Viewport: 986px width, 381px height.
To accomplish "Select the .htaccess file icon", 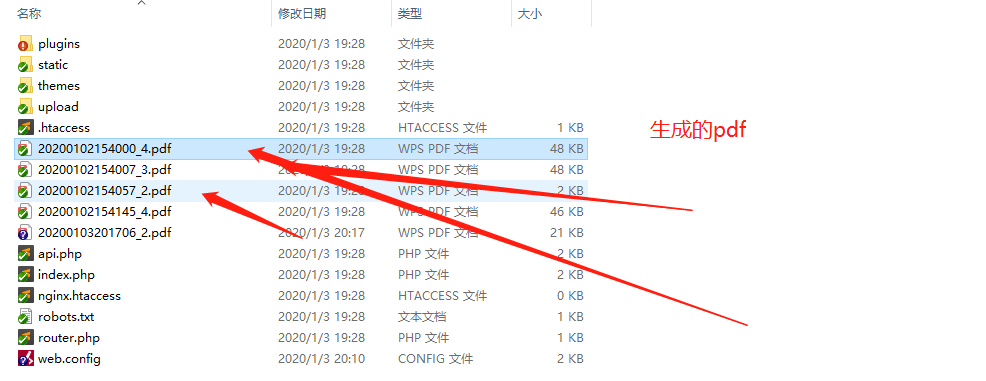I will (25, 128).
